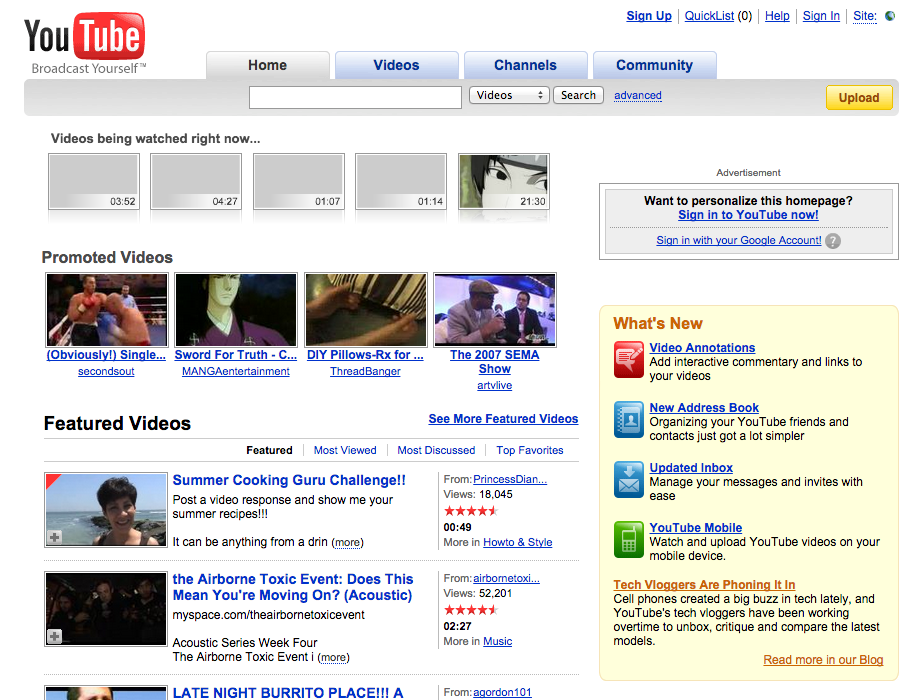Viewport: 921px width, 700px height.
Task: Open Sword For Truth promoted video title
Action: 236,355
